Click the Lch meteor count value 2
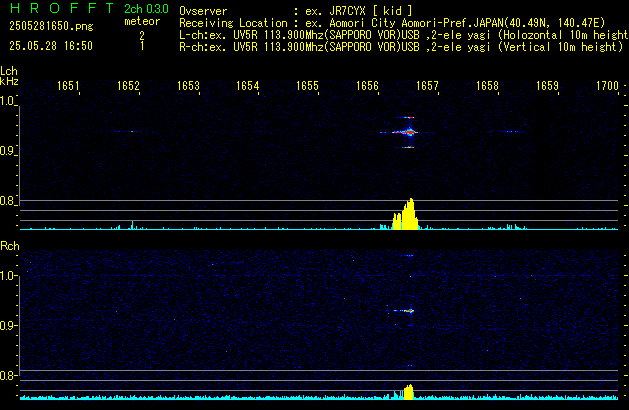This screenshot has width=629, height=410. (142, 35)
